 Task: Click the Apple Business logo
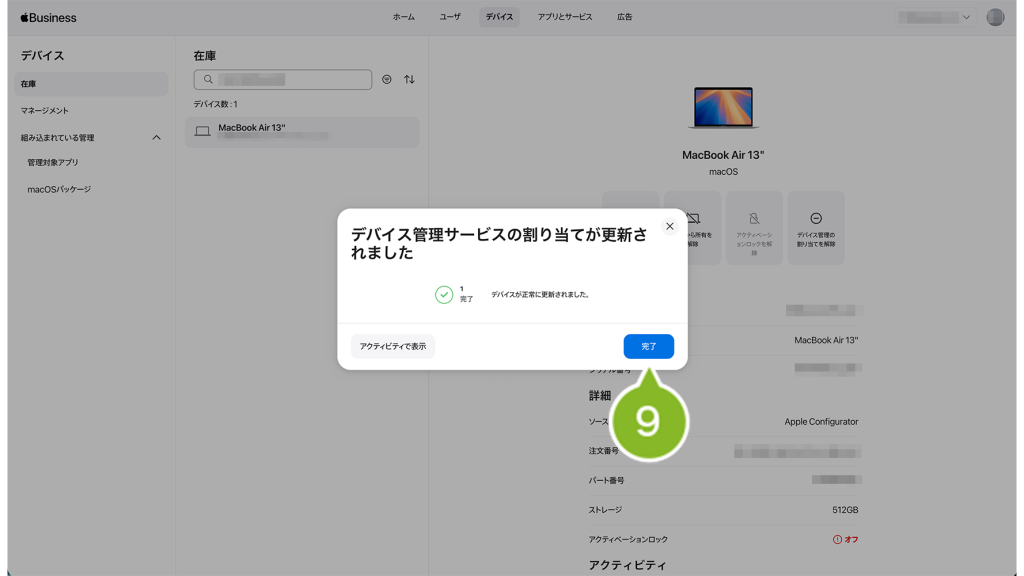pyautogui.click(x=48, y=17)
